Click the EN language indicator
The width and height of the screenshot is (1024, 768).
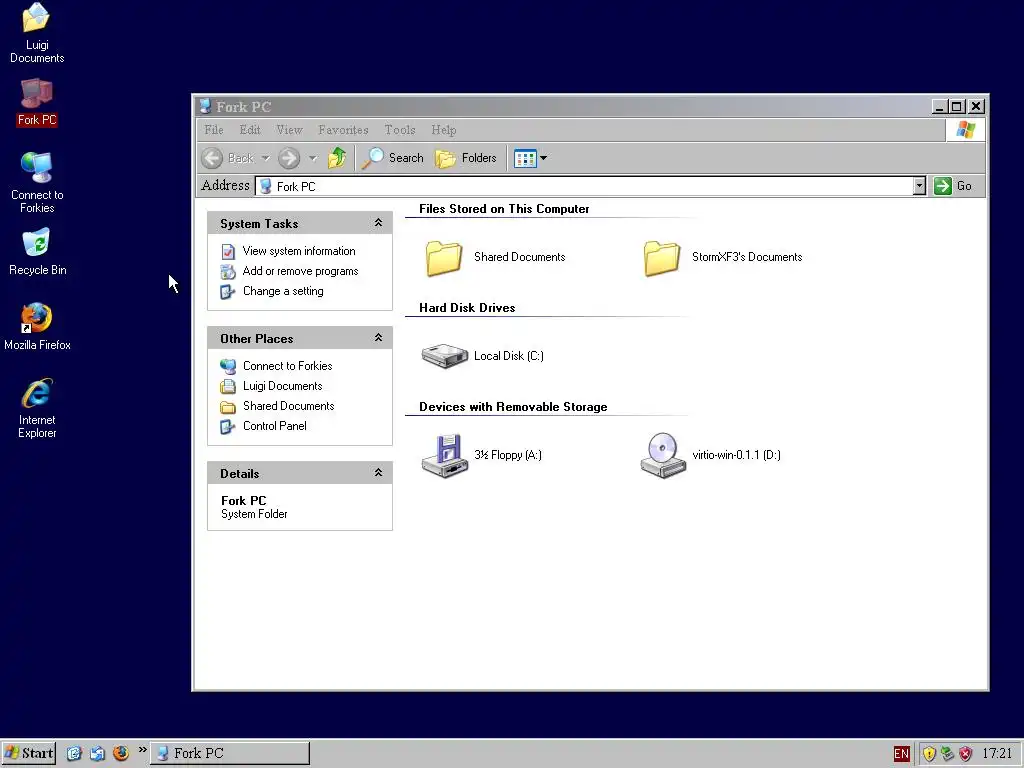[x=901, y=754]
